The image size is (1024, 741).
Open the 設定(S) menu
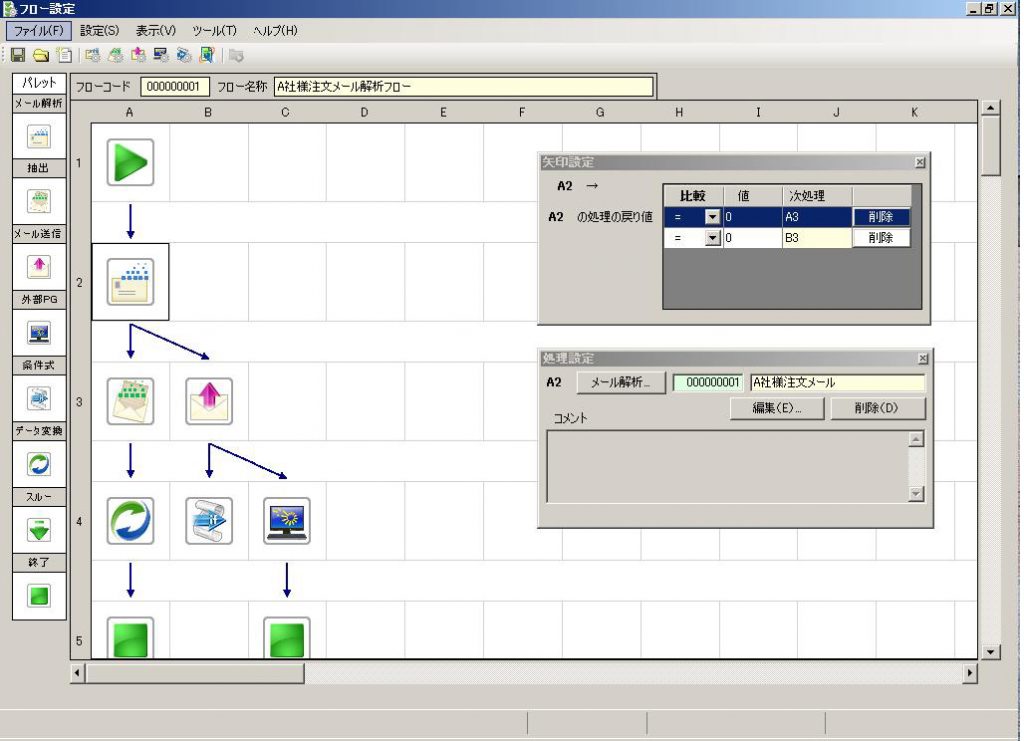tap(99, 31)
